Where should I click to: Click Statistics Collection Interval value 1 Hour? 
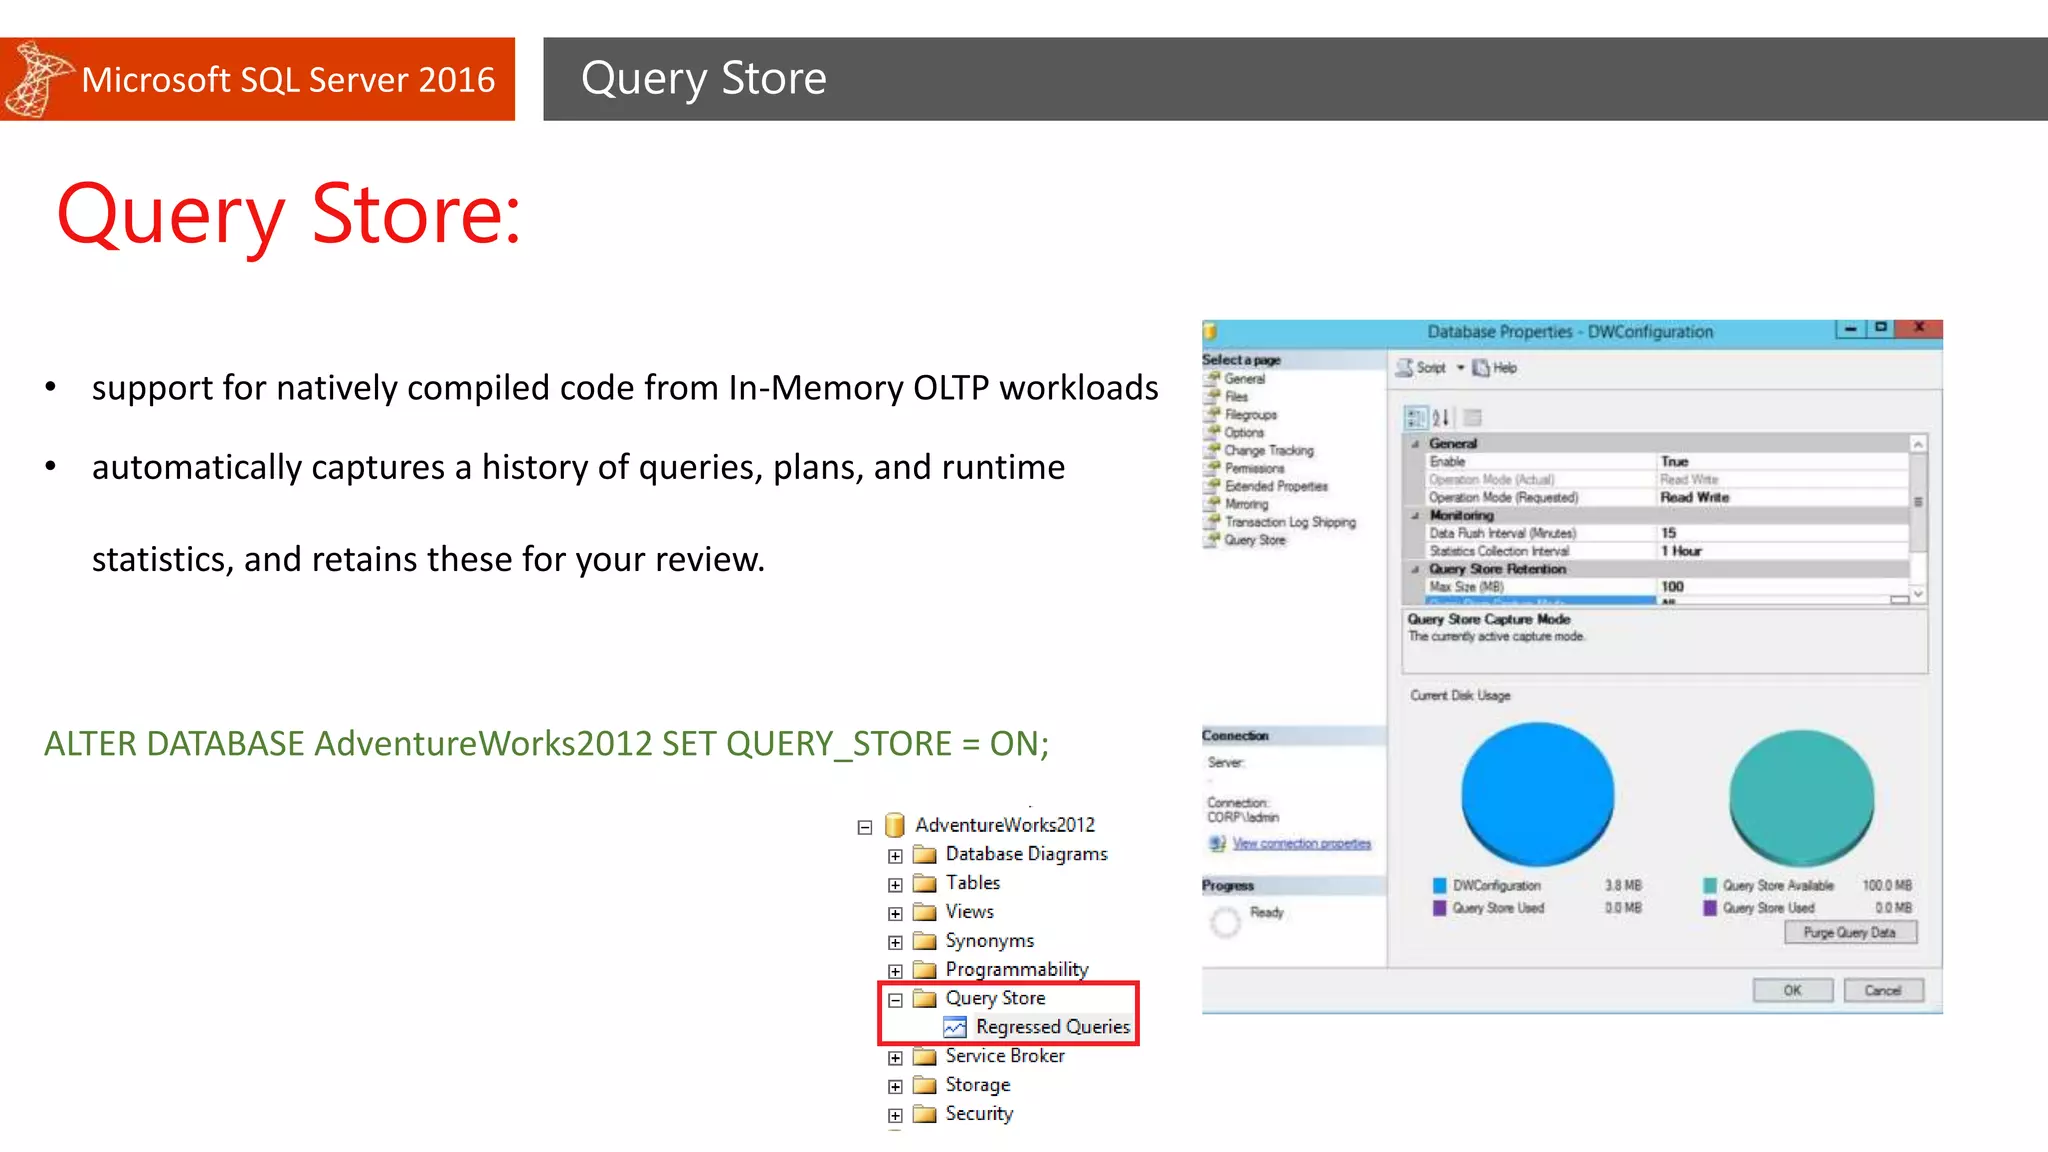click(1680, 552)
